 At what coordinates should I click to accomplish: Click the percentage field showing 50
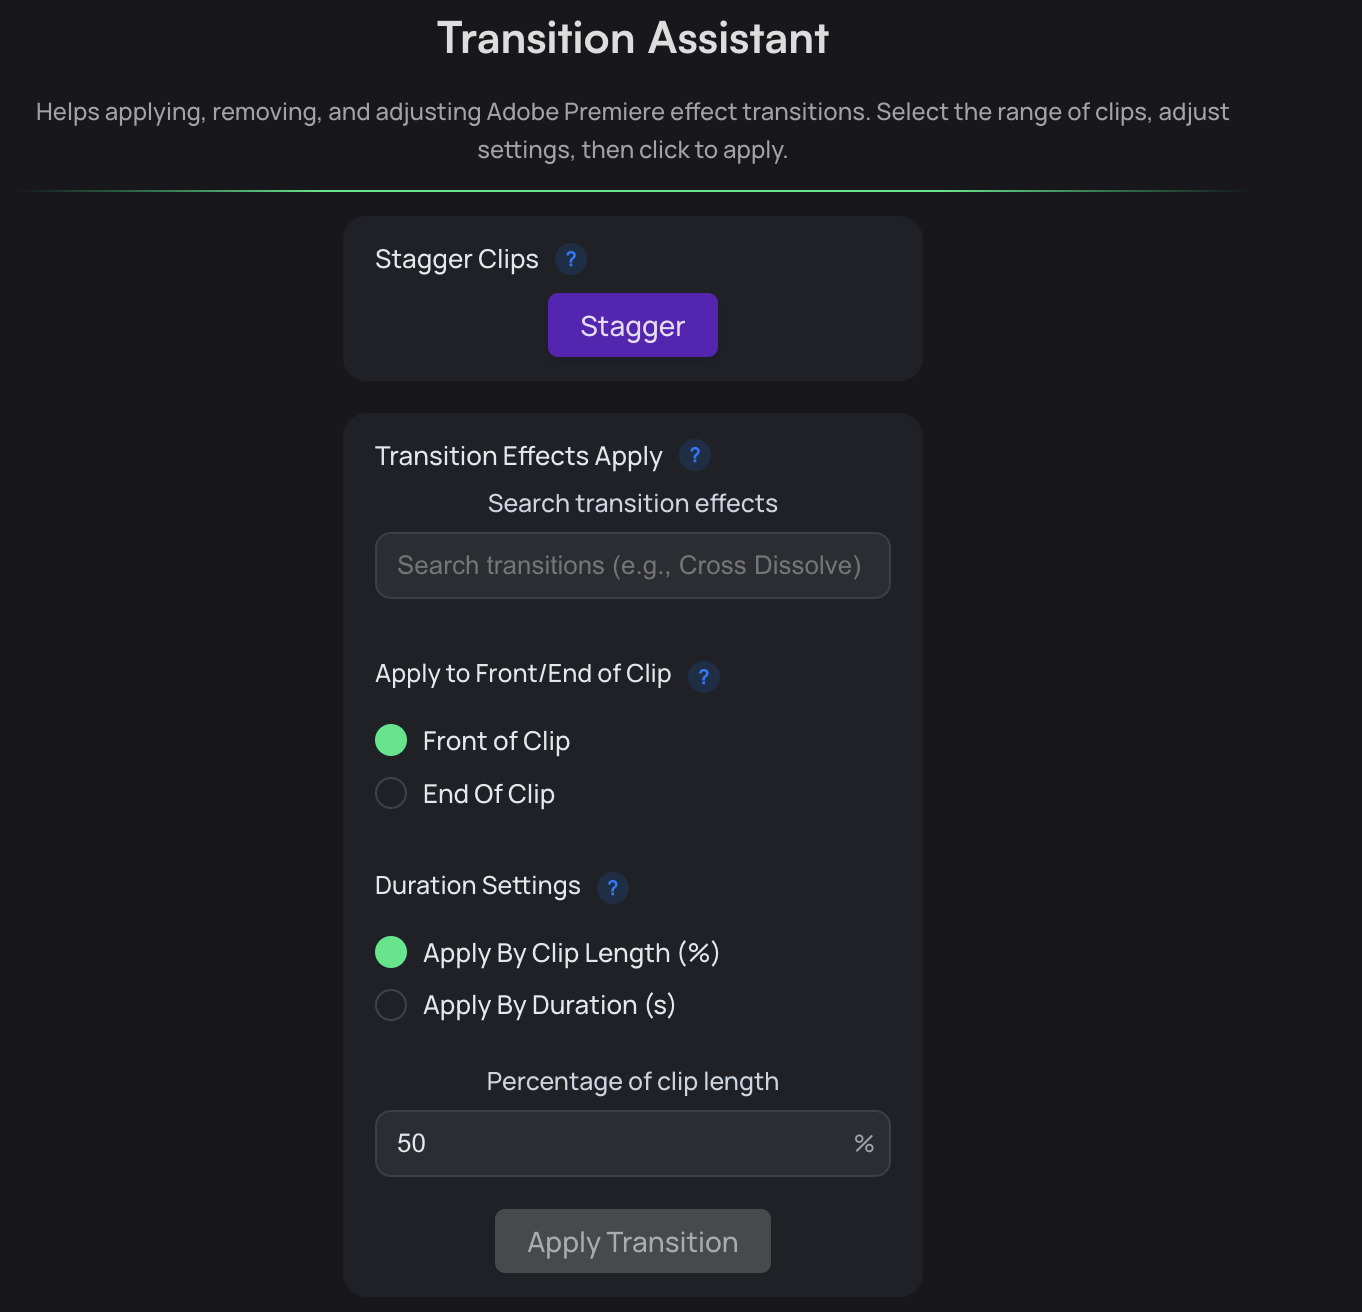600,1143
